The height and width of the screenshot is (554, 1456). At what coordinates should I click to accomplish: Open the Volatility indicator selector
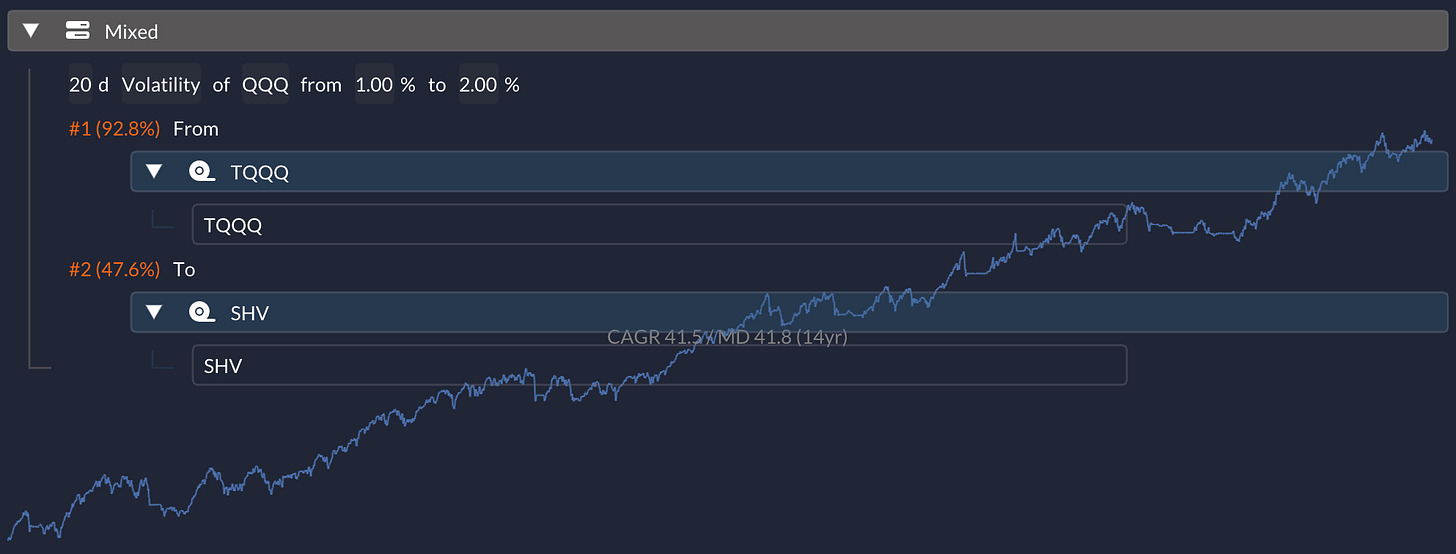click(161, 85)
